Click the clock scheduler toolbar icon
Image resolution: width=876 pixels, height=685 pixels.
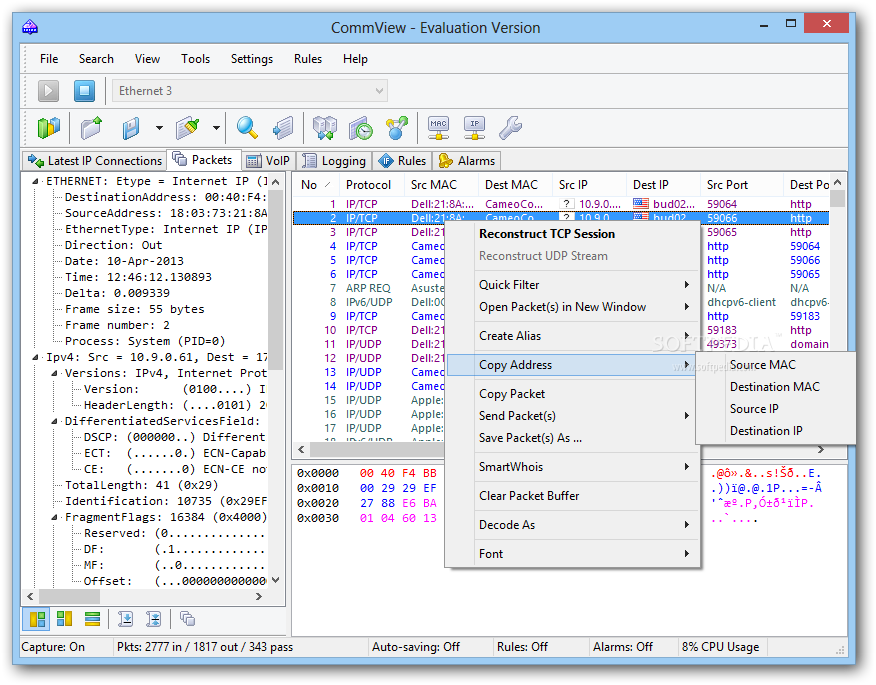(x=361, y=128)
